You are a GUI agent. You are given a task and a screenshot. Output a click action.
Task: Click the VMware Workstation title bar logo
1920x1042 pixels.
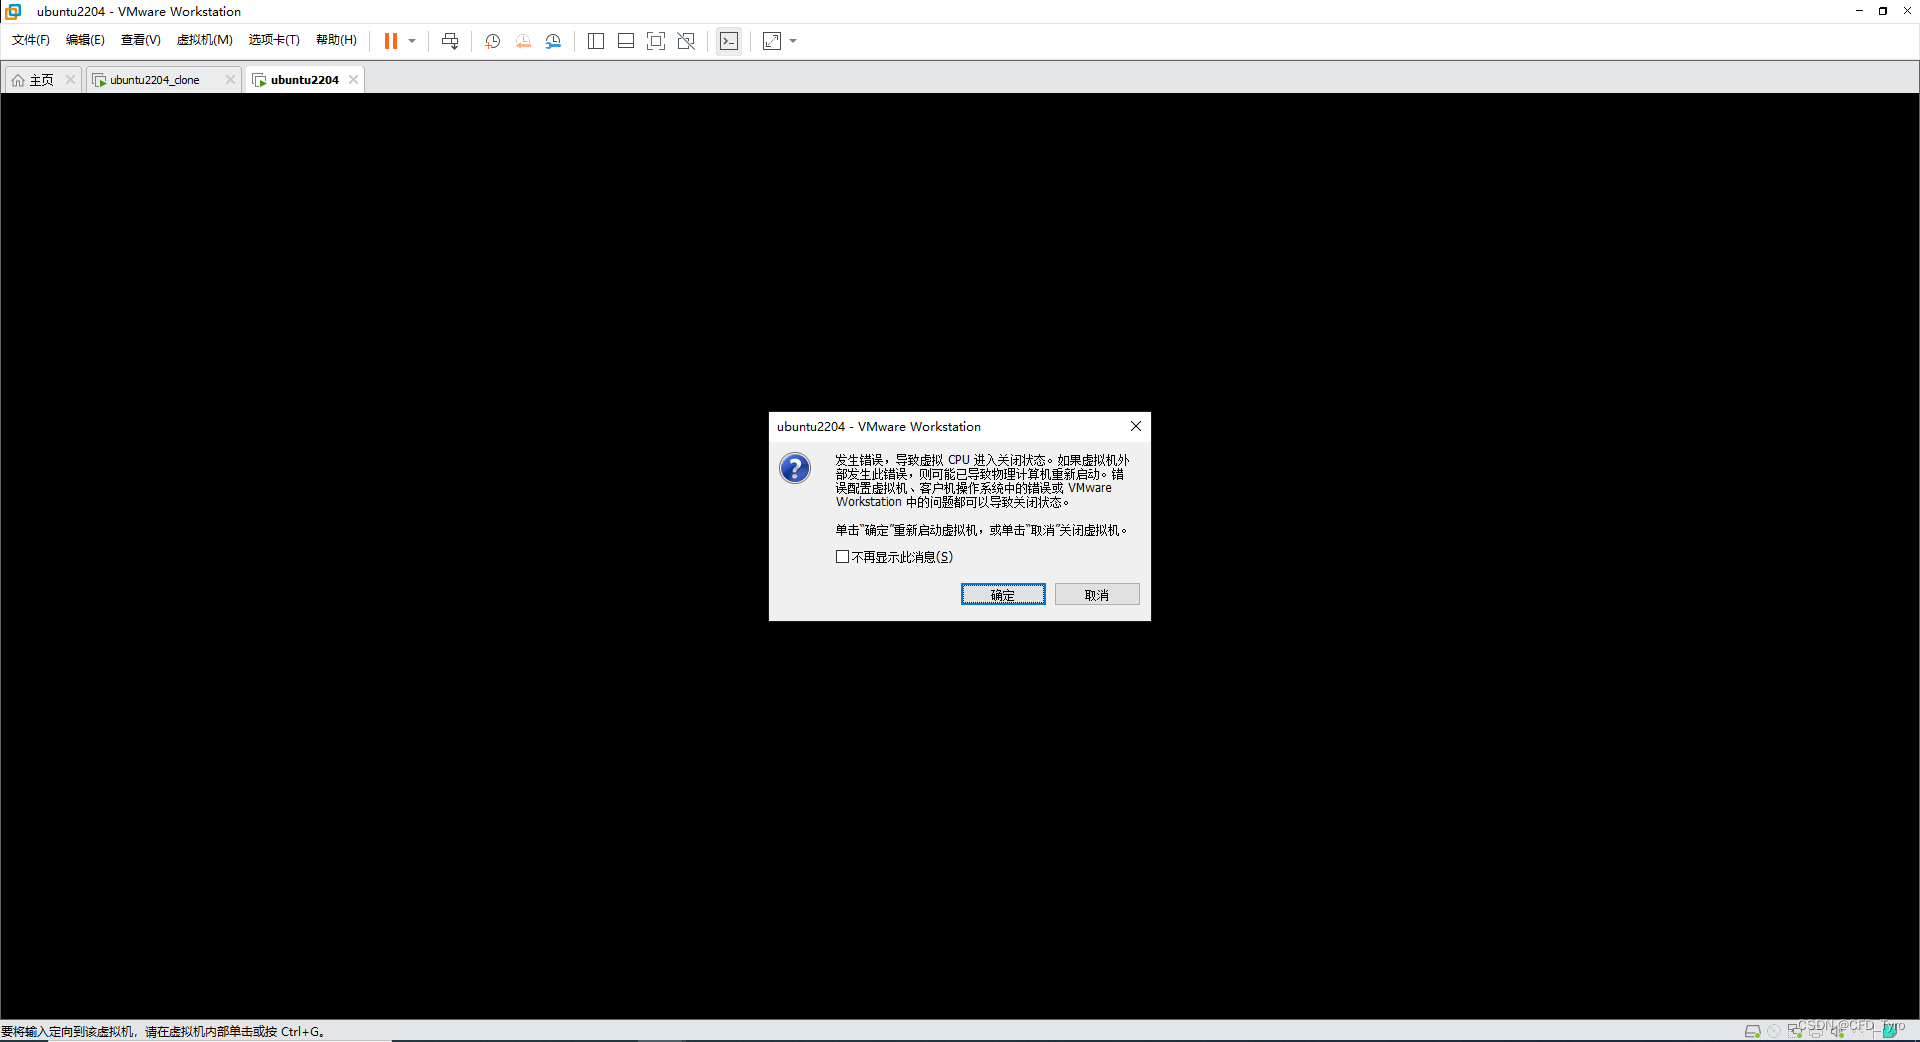(13, 12)
